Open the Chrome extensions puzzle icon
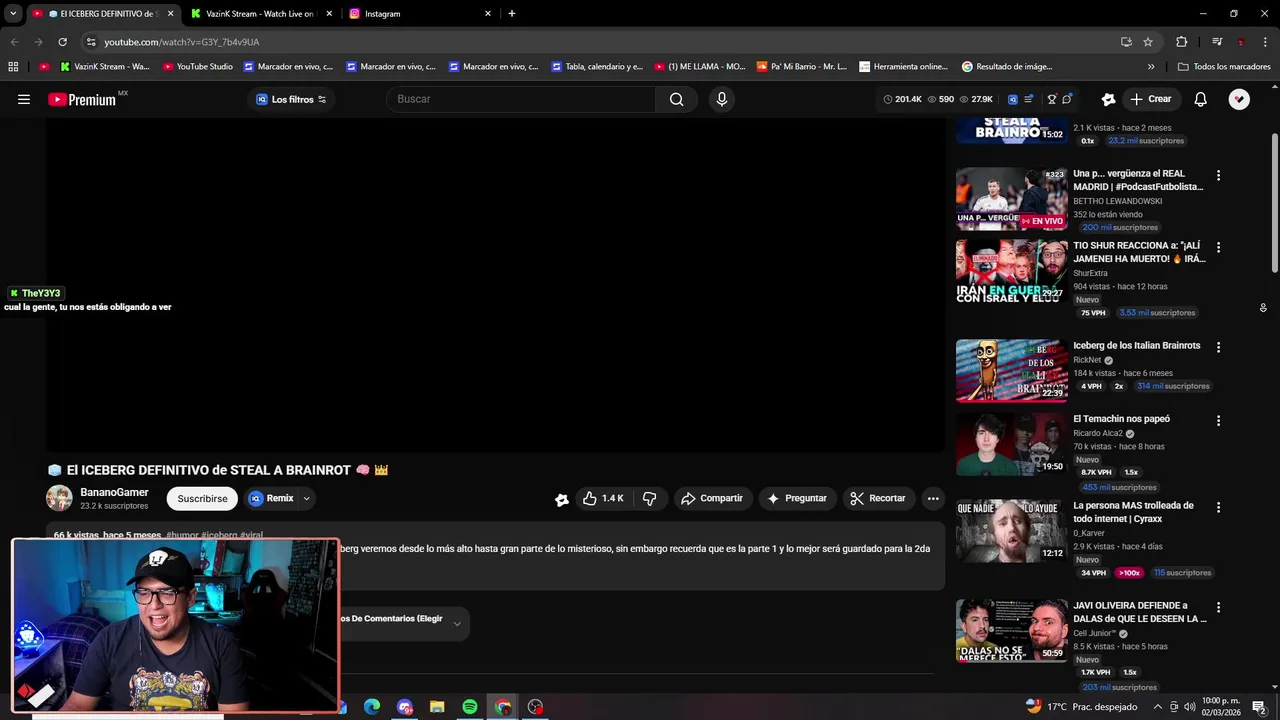Viewport: 1280px width, 720px height. [x=1182, y=42]
